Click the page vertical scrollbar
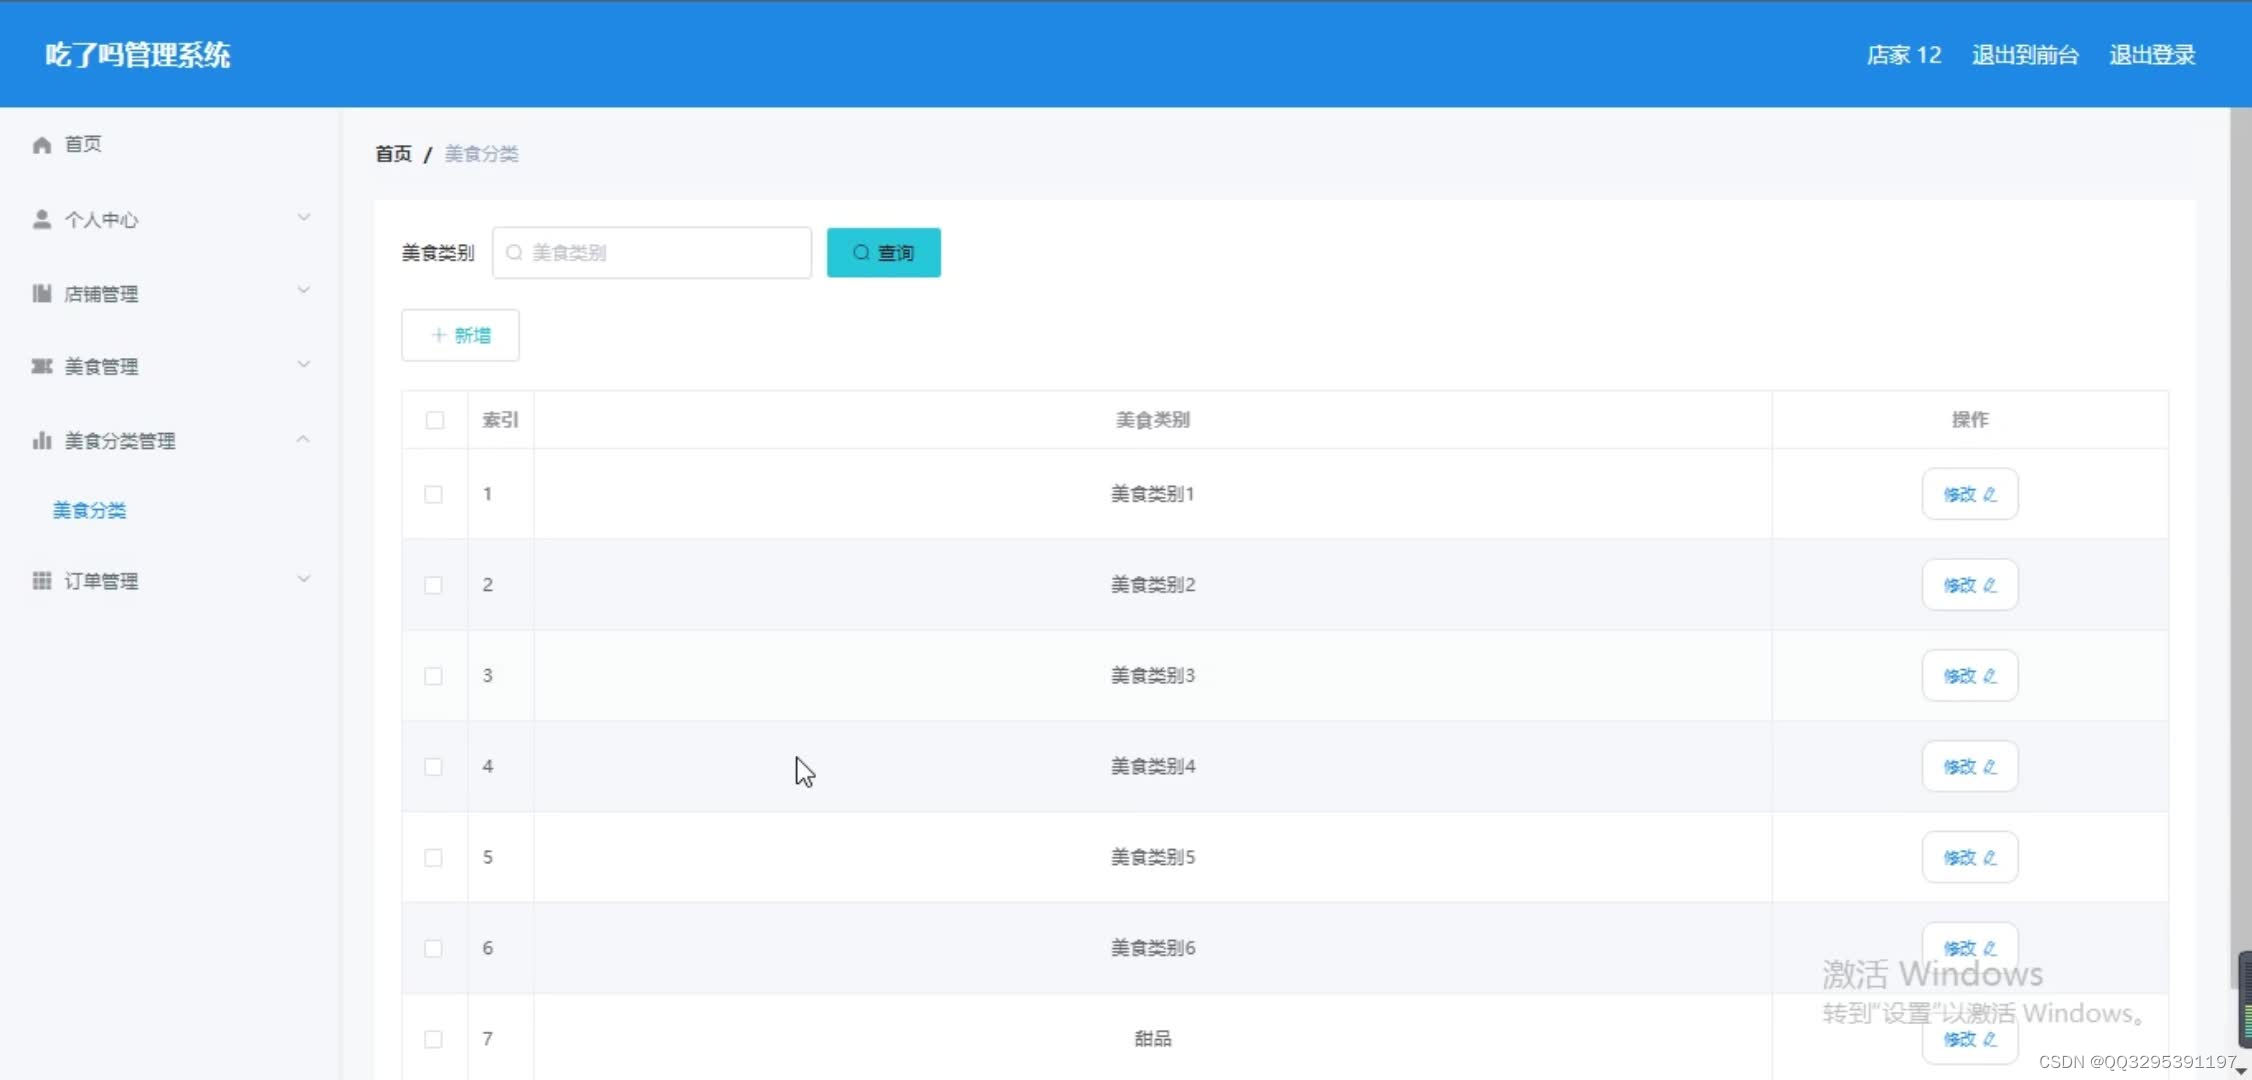2252x1080 pixels. tap(2240, 550)
